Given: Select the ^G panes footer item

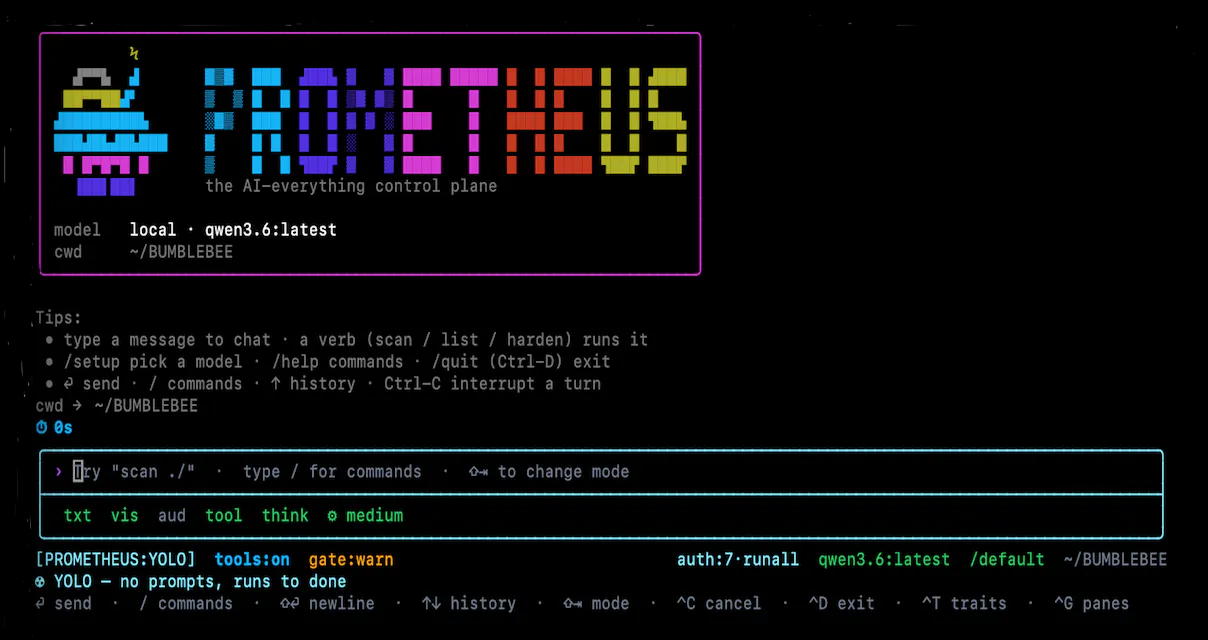Looking at the screenshot, I should (x=1091, y=604).
